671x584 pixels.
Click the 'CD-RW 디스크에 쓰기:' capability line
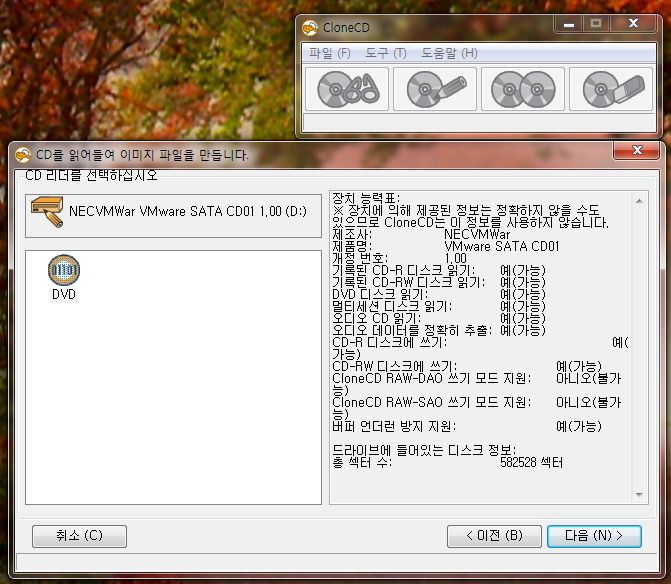coord(467,366)
